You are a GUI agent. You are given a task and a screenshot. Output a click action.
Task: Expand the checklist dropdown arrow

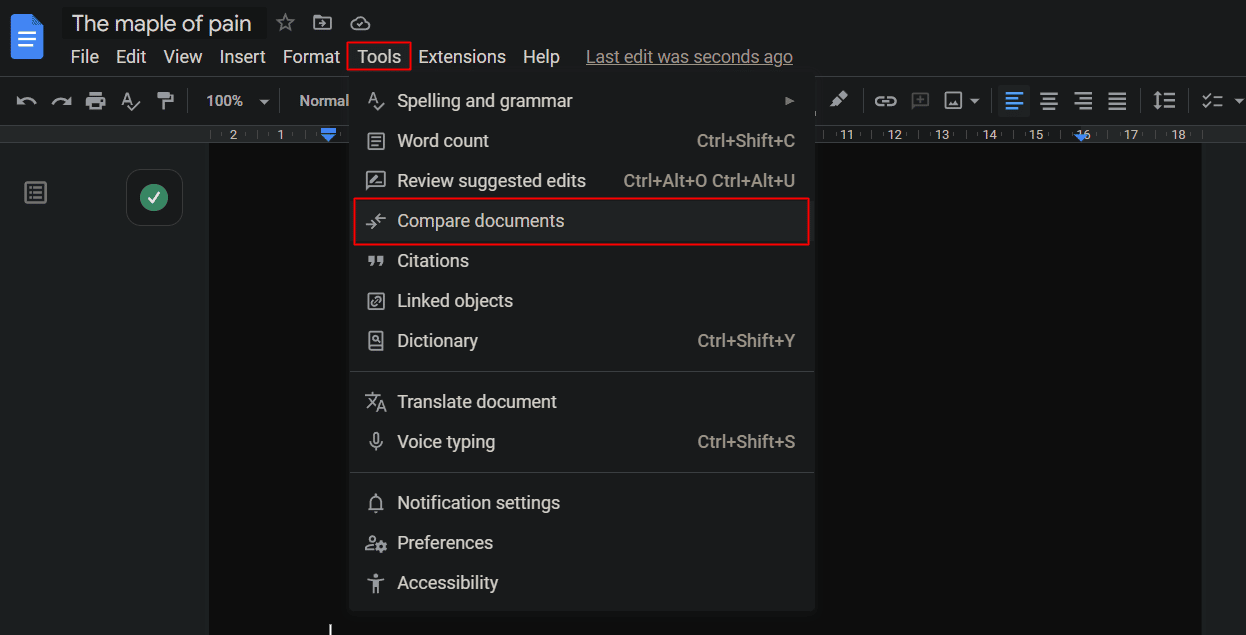pos(1238,102)
